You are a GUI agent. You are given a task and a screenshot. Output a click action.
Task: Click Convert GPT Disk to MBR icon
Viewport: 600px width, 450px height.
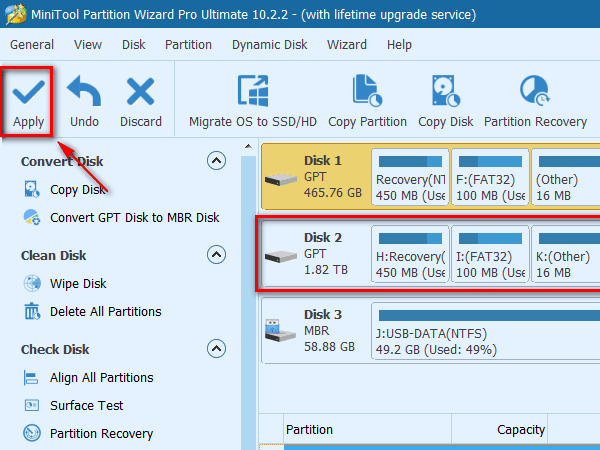point(32,217)
